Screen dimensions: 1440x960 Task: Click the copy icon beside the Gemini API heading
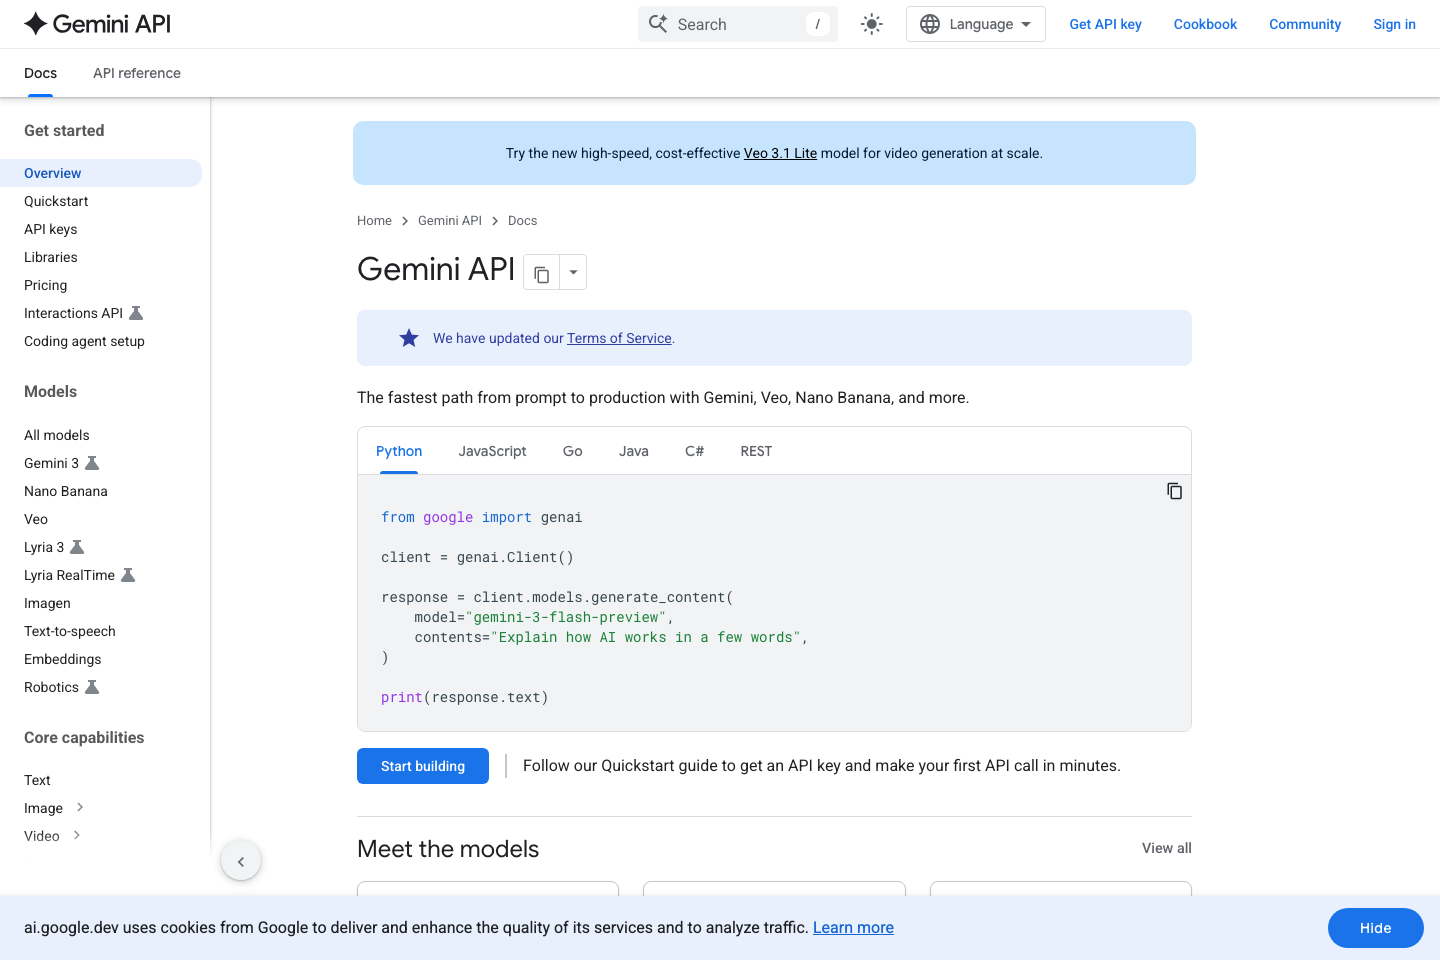click(541, 272)
